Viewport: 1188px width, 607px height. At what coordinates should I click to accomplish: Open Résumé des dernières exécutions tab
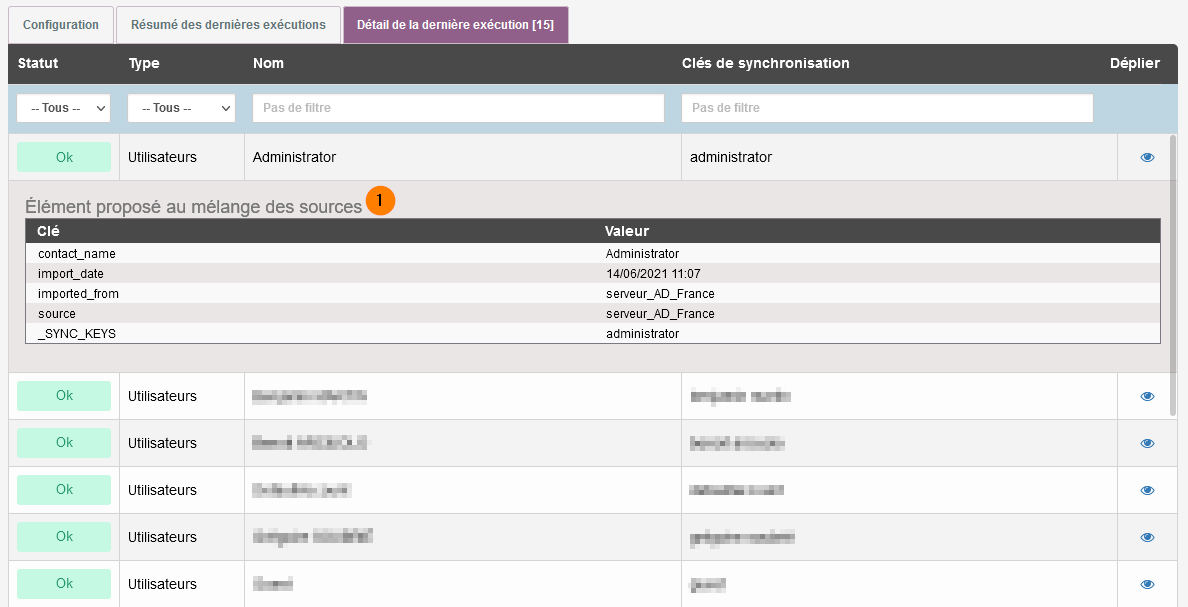click(x=228, y=24)
